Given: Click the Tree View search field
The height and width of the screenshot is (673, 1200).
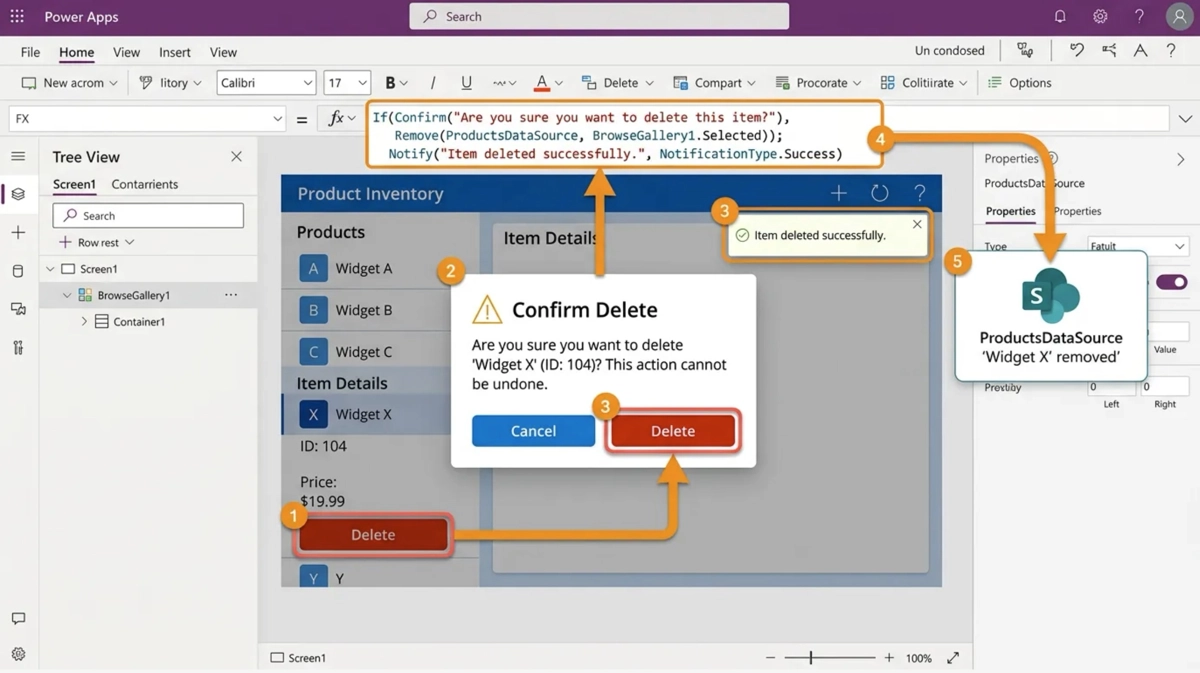Looking at the screenshot, I should 148,215.
